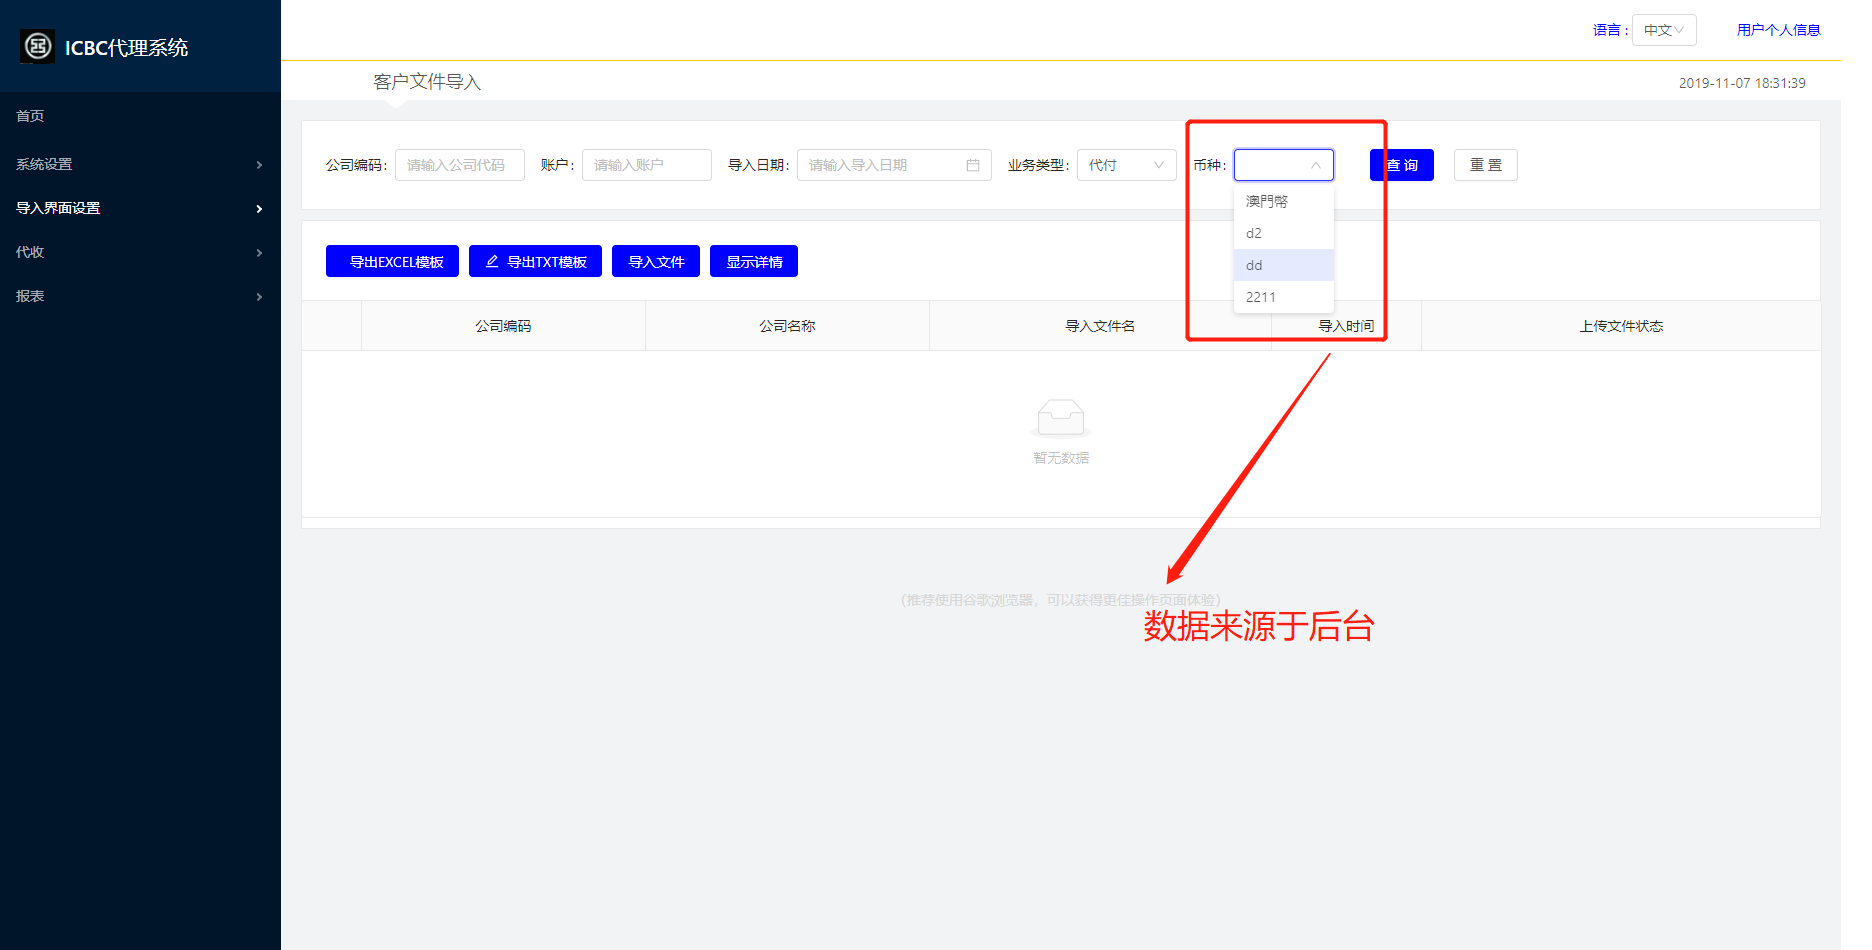Open 用户个人信息 link

[x=1778, y=30]
